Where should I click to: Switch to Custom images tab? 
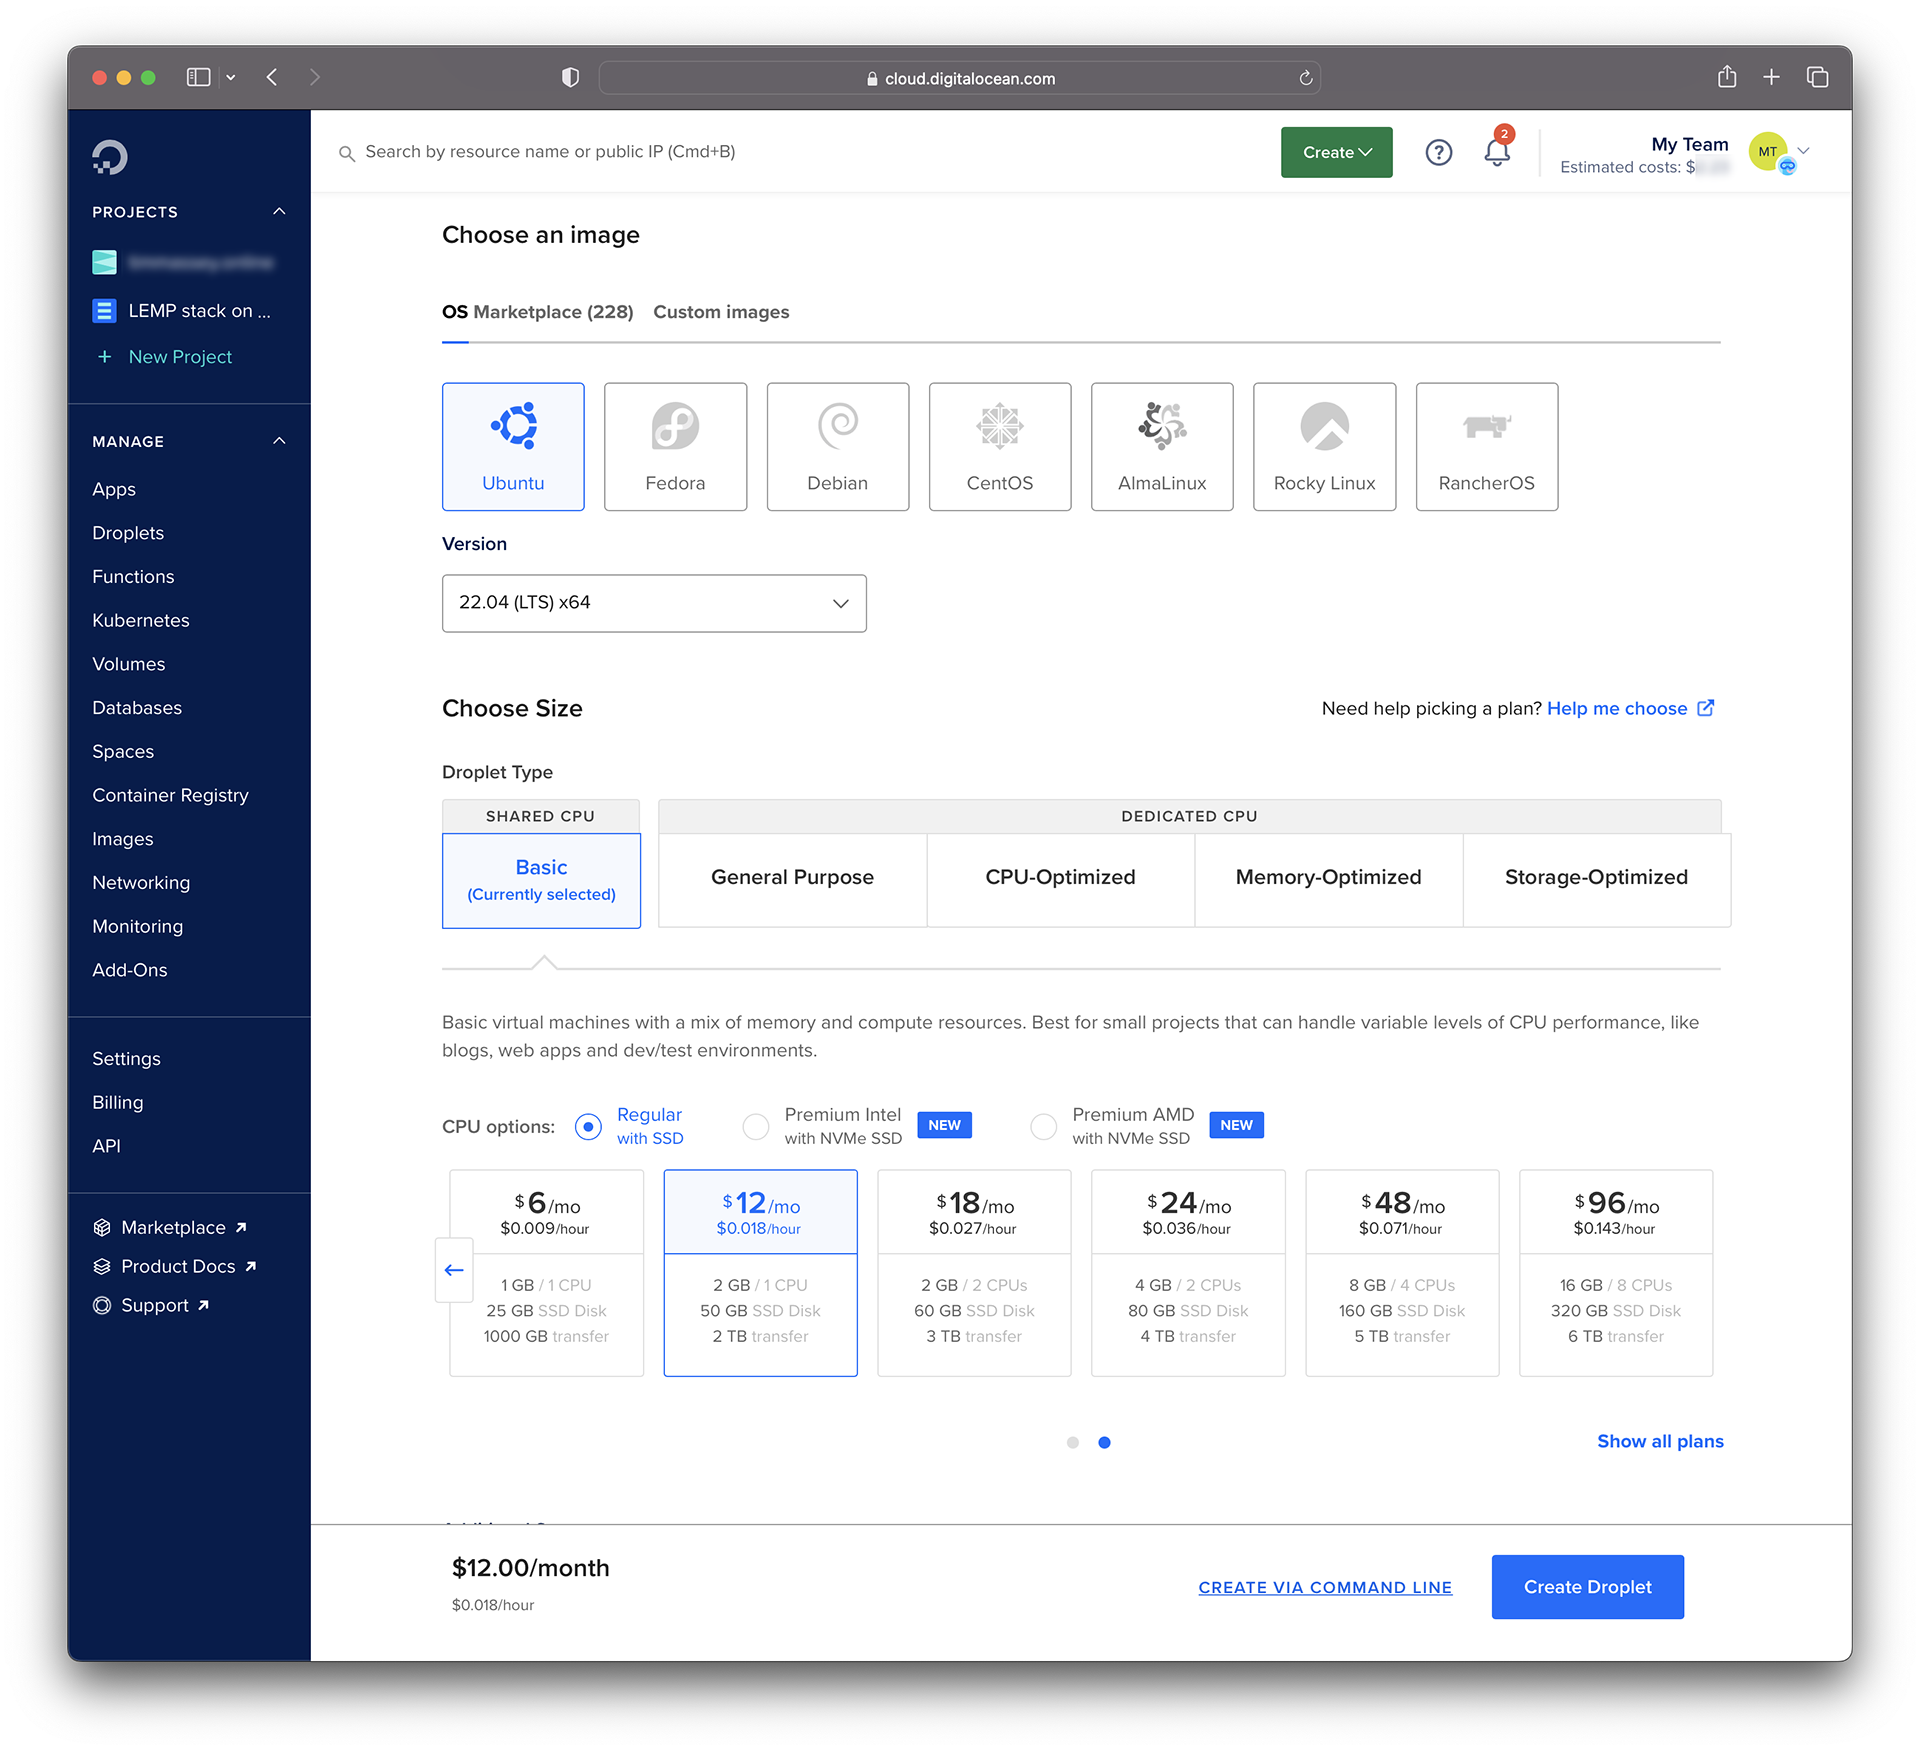tap(721, 312)
